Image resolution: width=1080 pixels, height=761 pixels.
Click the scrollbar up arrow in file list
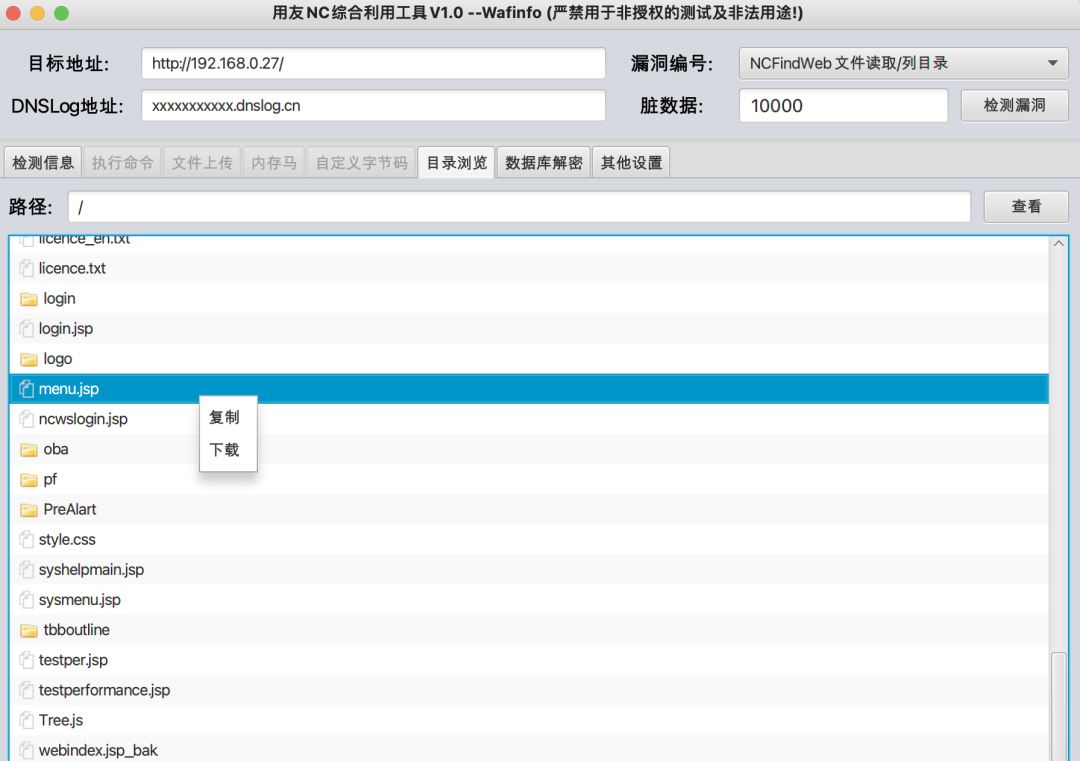pos(1059,244)
